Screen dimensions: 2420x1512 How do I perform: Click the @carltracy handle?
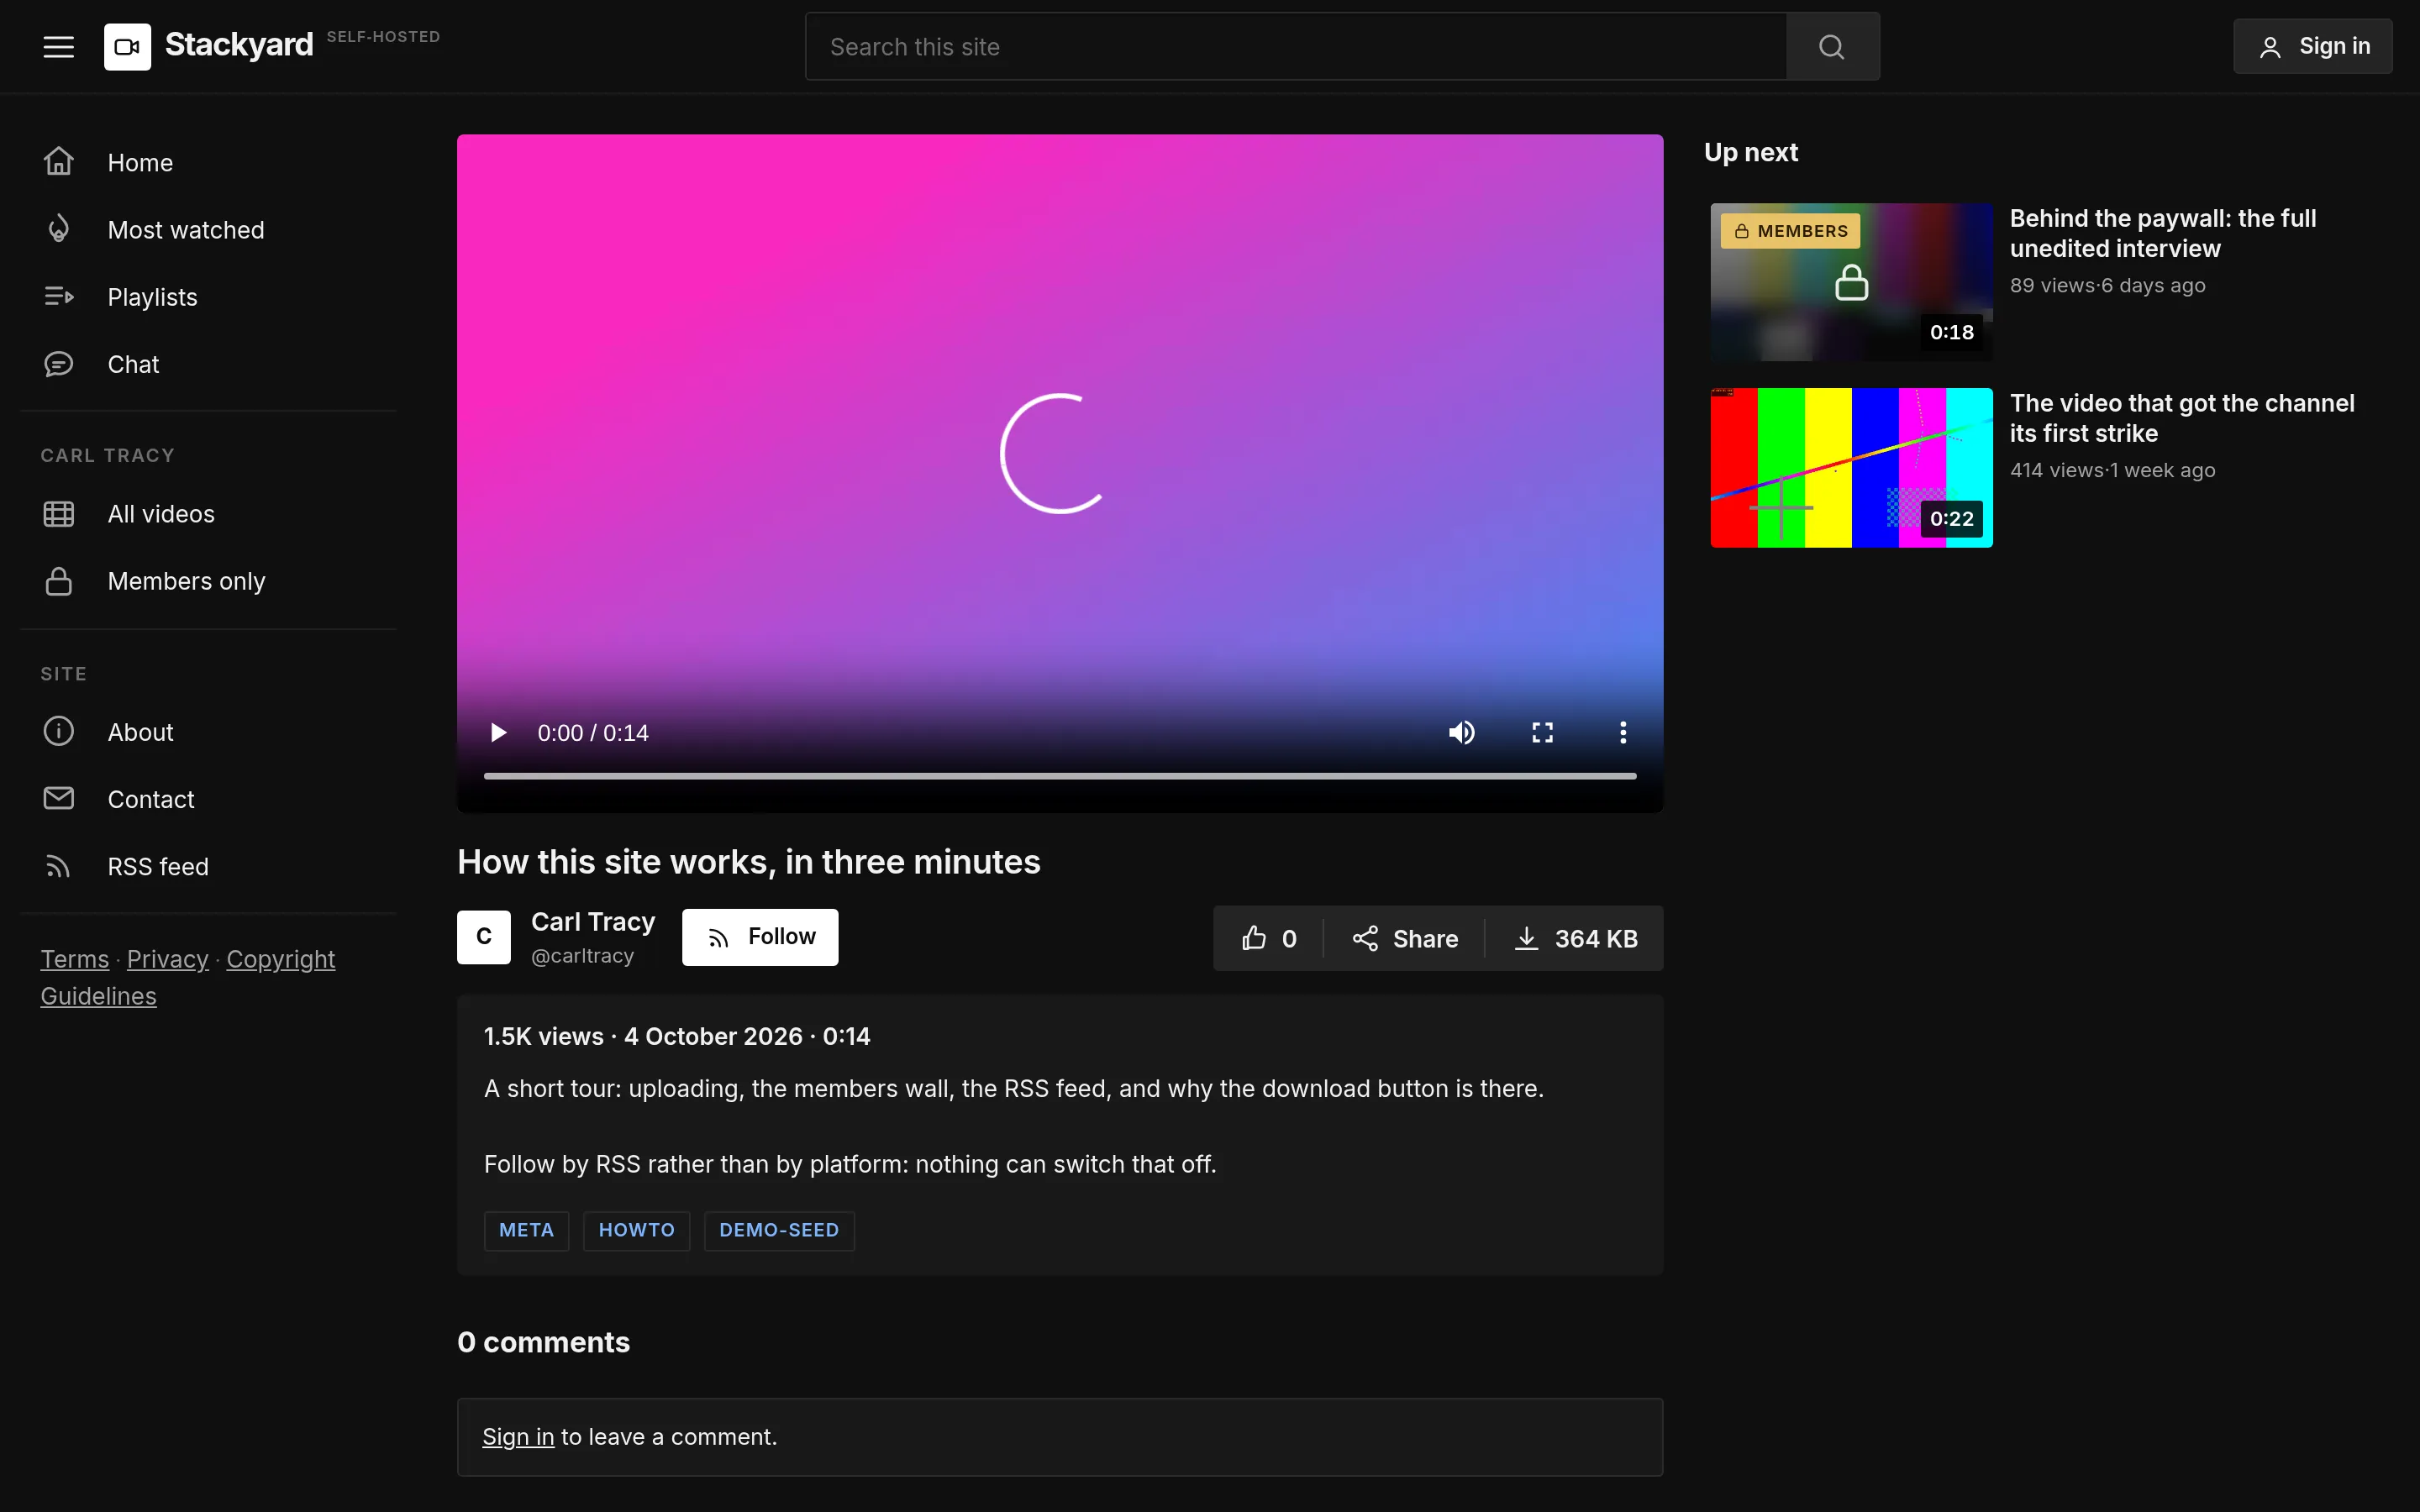tap(582, 956)
